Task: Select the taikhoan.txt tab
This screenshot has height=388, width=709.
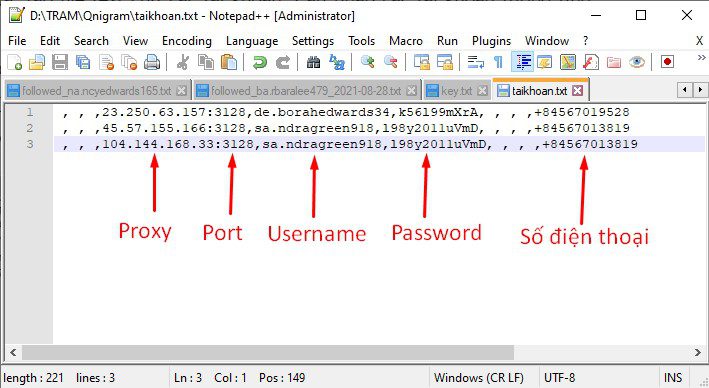Action: [539, 90]
